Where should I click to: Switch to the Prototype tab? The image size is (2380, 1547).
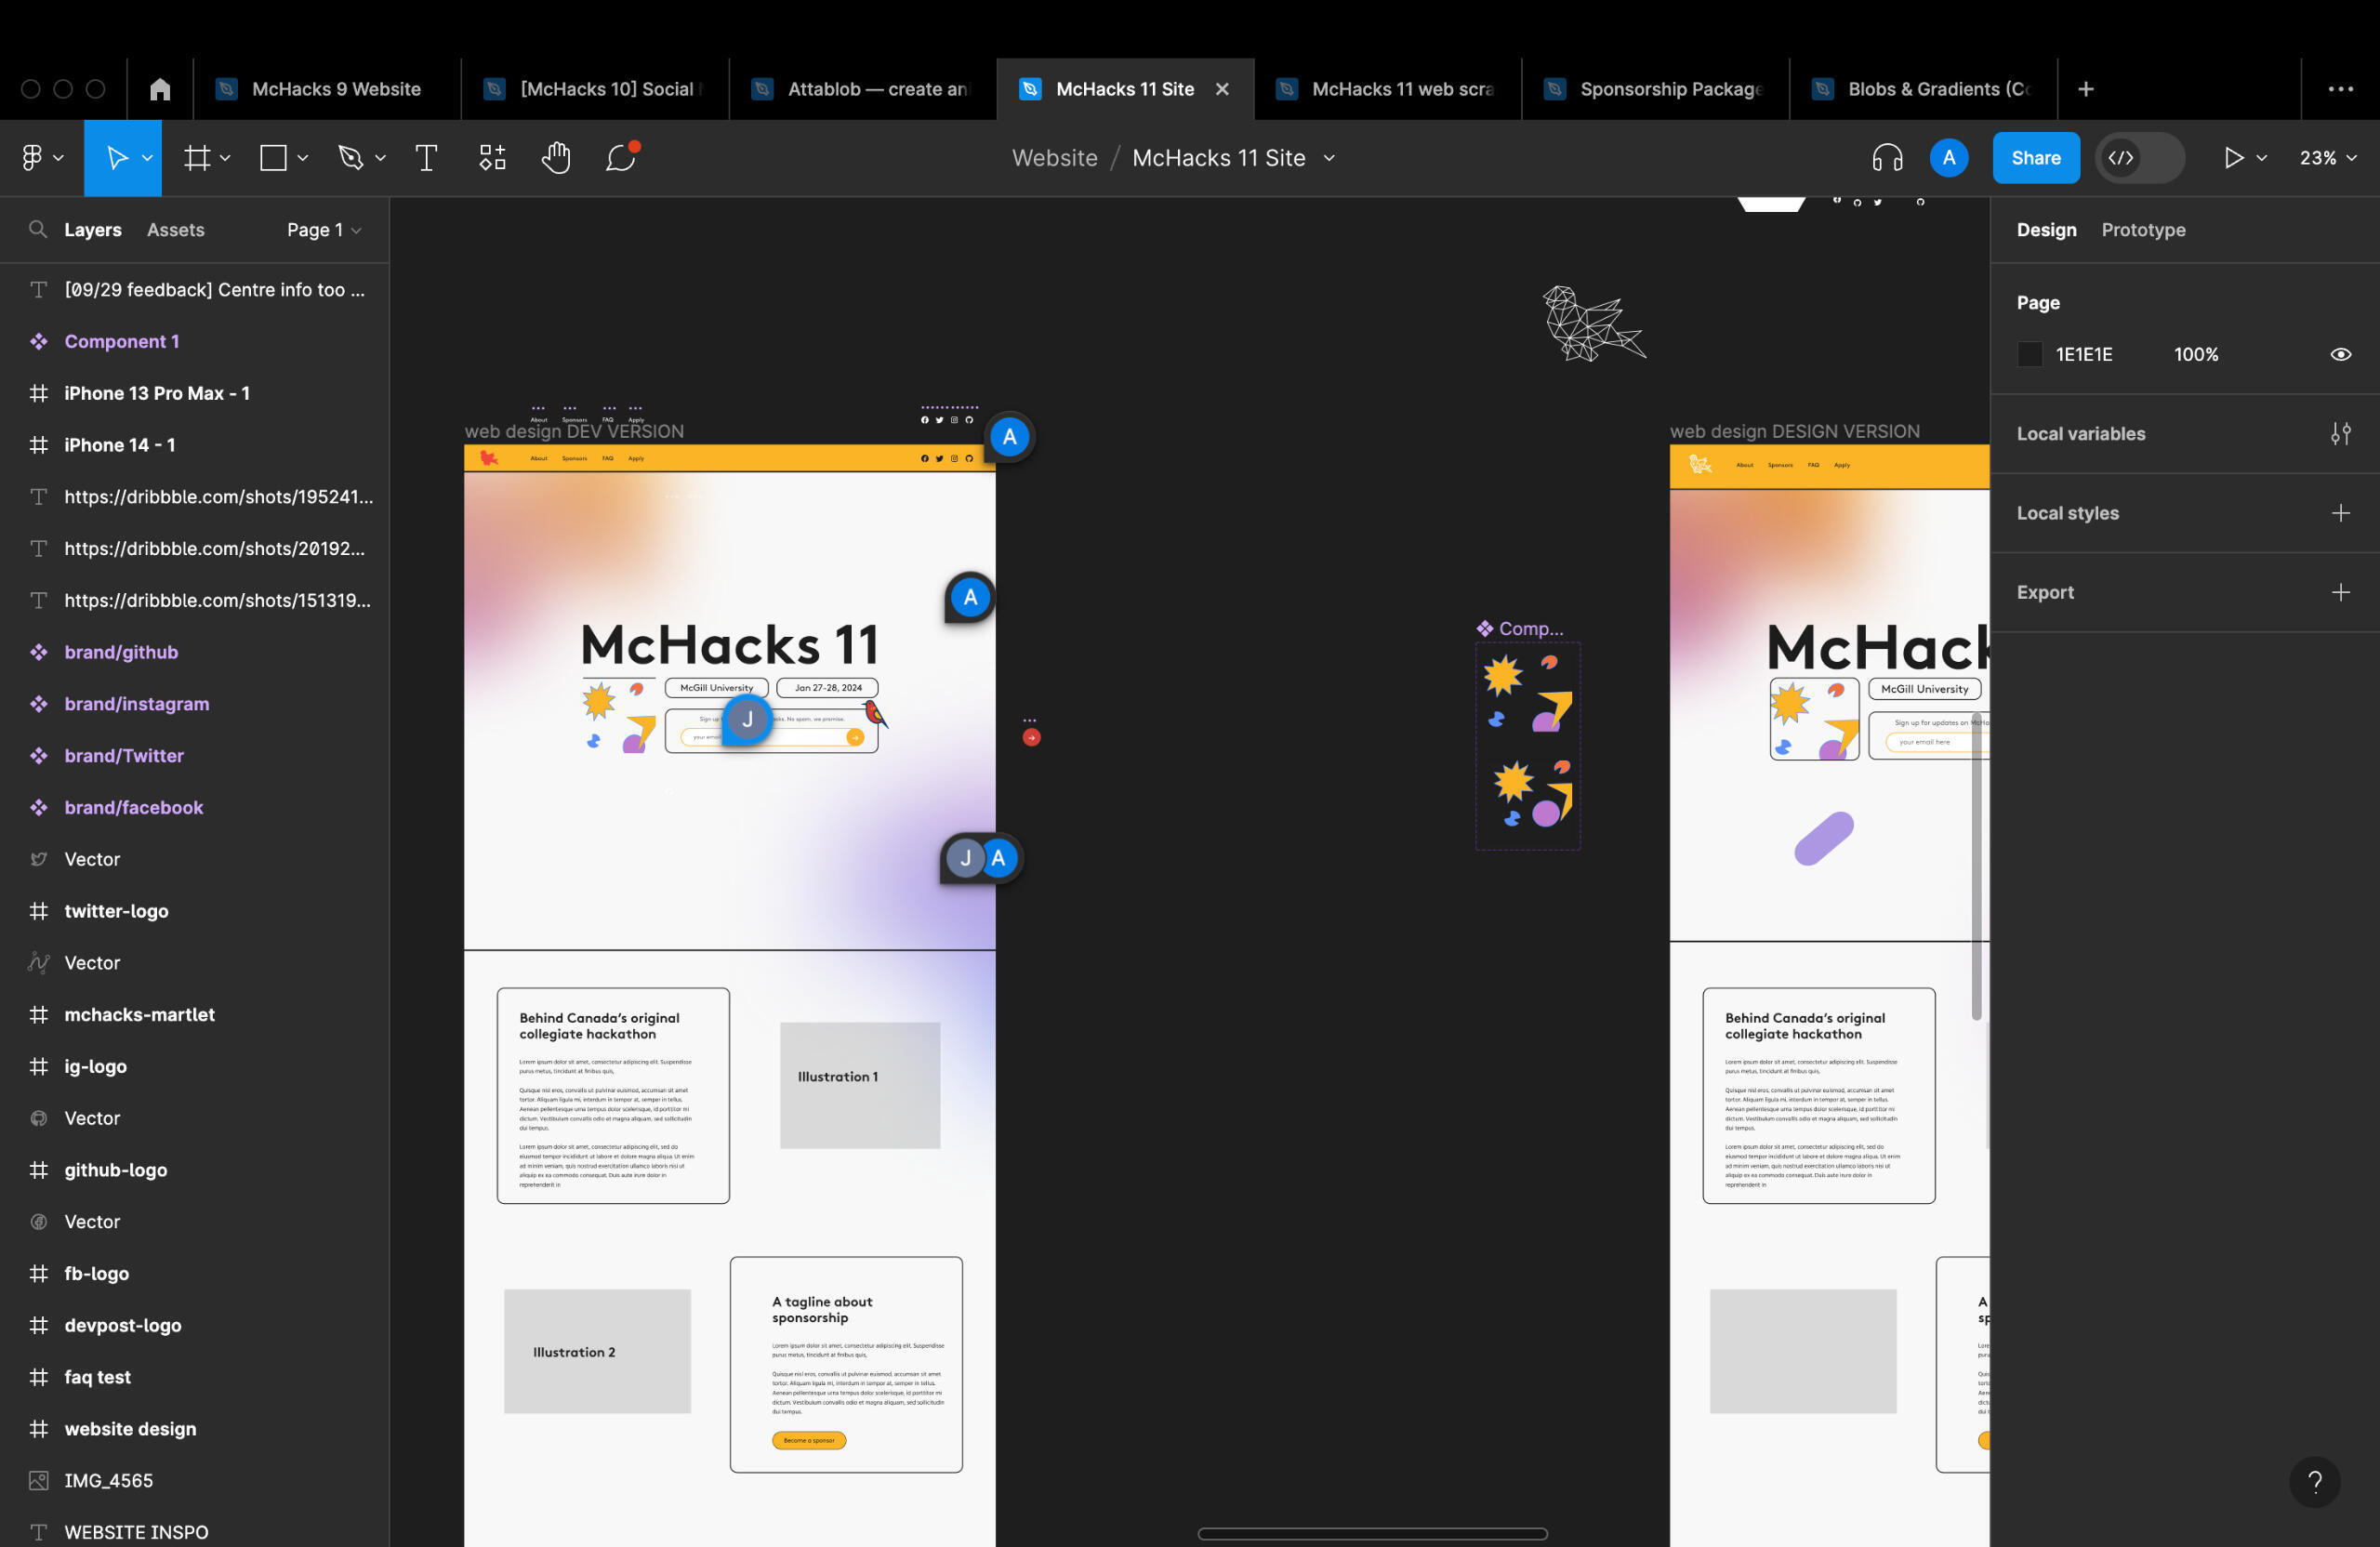pyautogui.click(x=2142, y=230)
